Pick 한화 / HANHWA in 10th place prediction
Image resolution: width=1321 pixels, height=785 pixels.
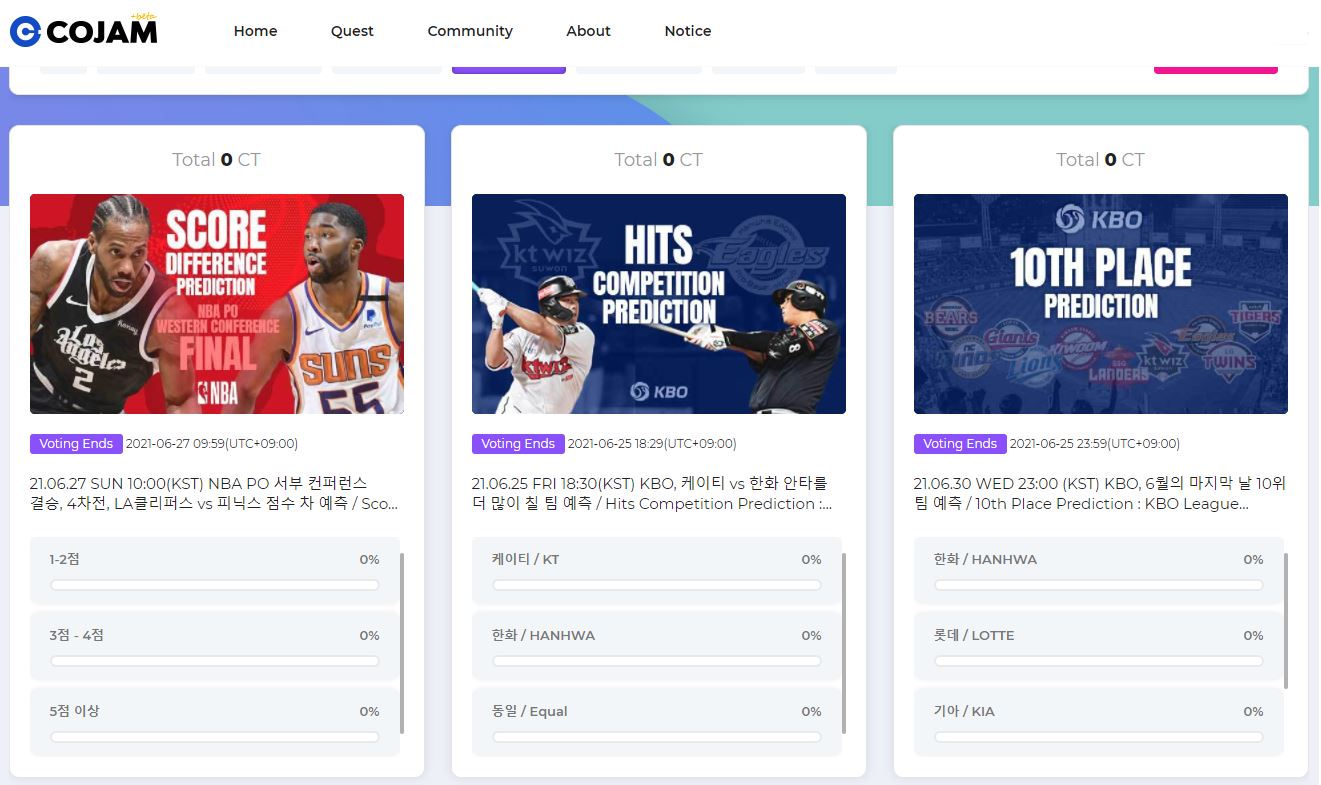pos(1098,571)
